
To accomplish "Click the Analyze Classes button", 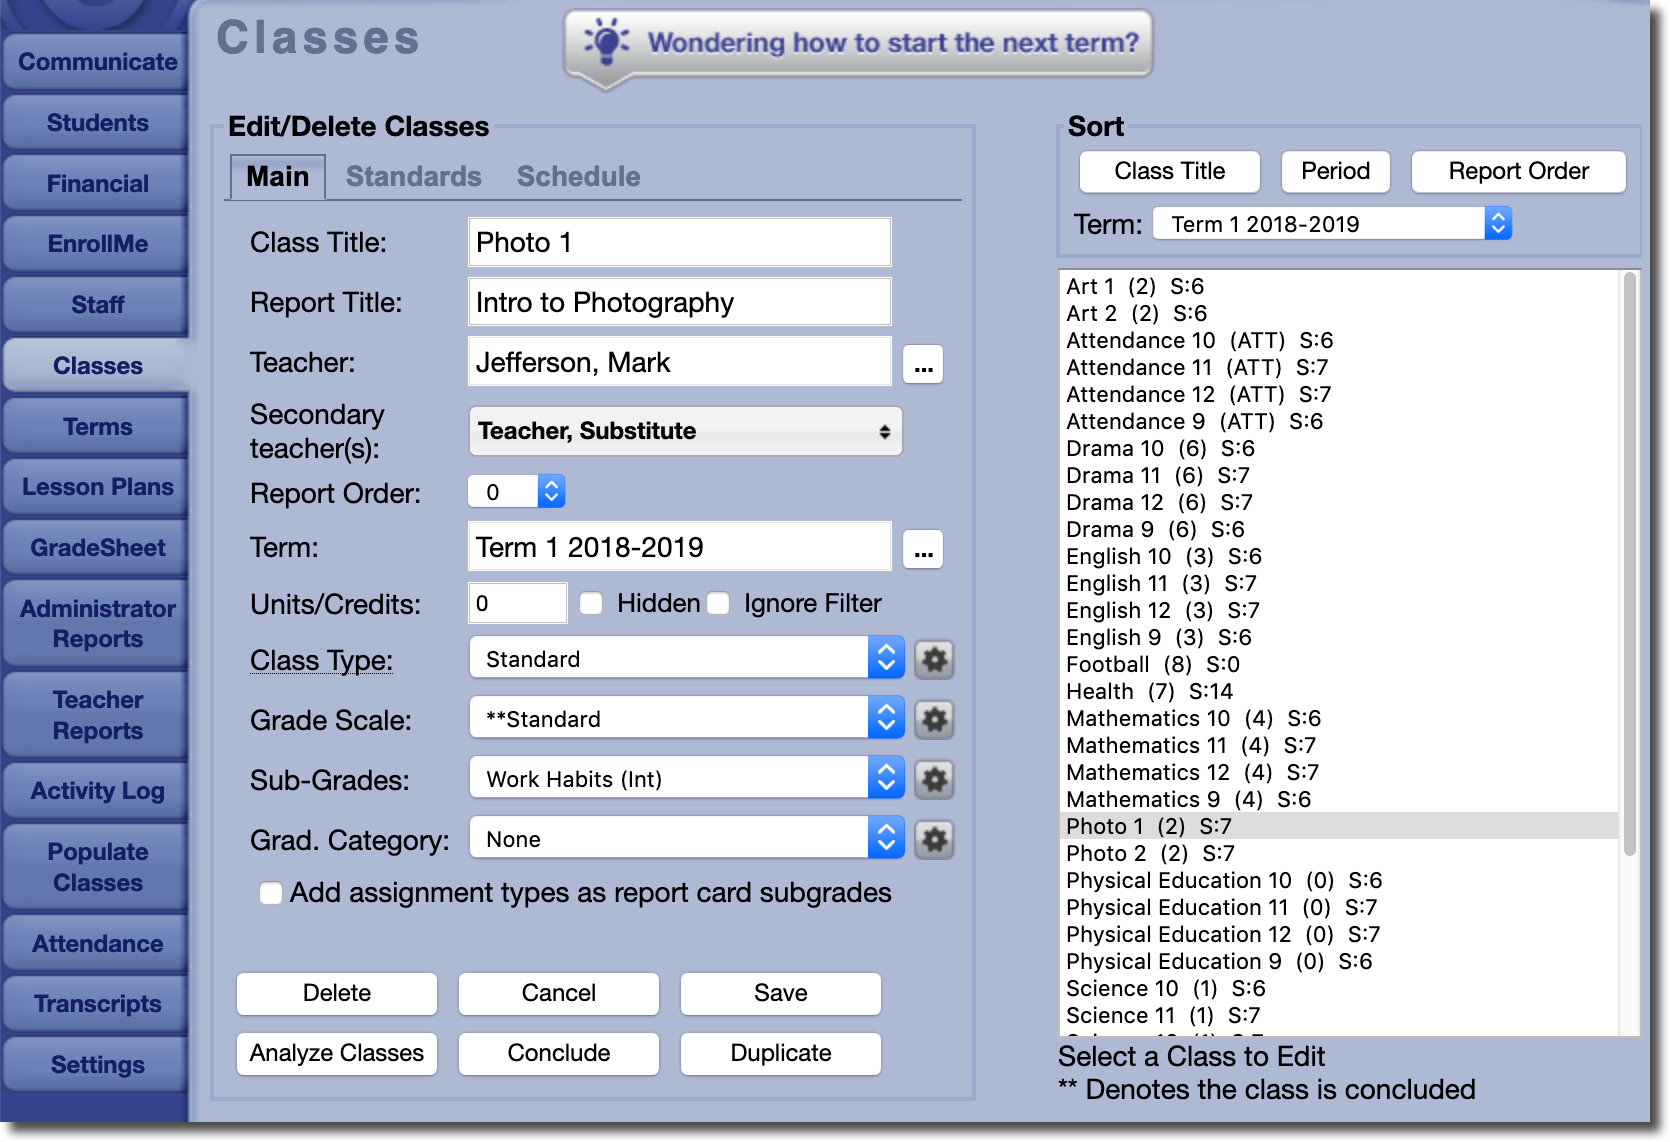I will 336,1053.
